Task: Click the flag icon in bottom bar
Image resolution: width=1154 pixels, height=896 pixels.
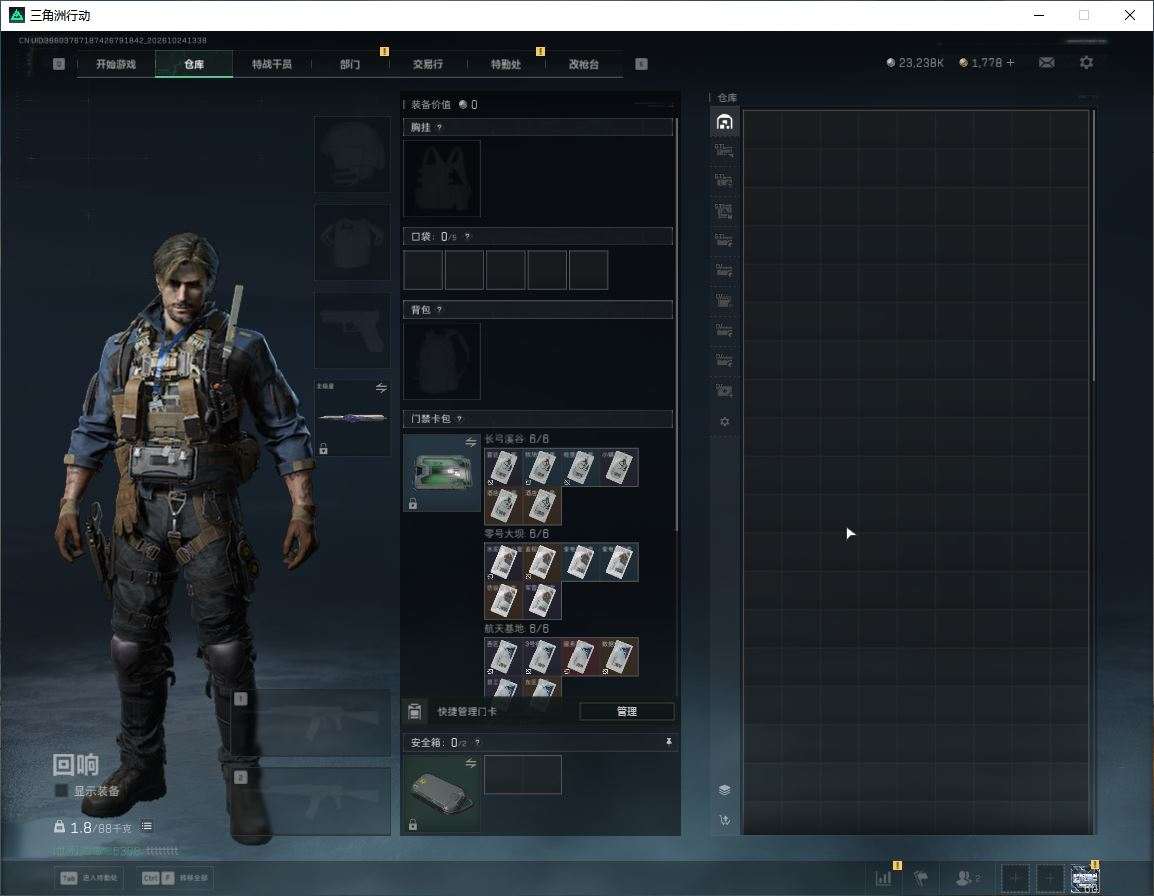Action: click(921, 878)
